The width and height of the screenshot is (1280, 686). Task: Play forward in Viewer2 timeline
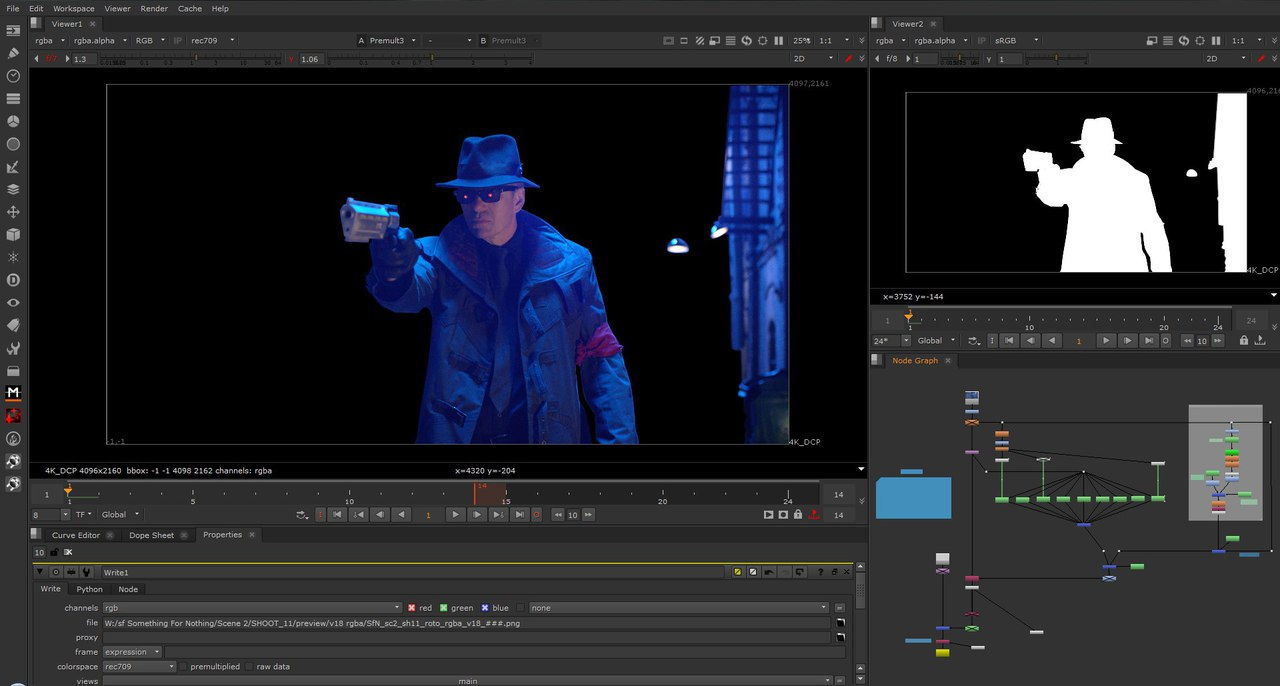1105,341
